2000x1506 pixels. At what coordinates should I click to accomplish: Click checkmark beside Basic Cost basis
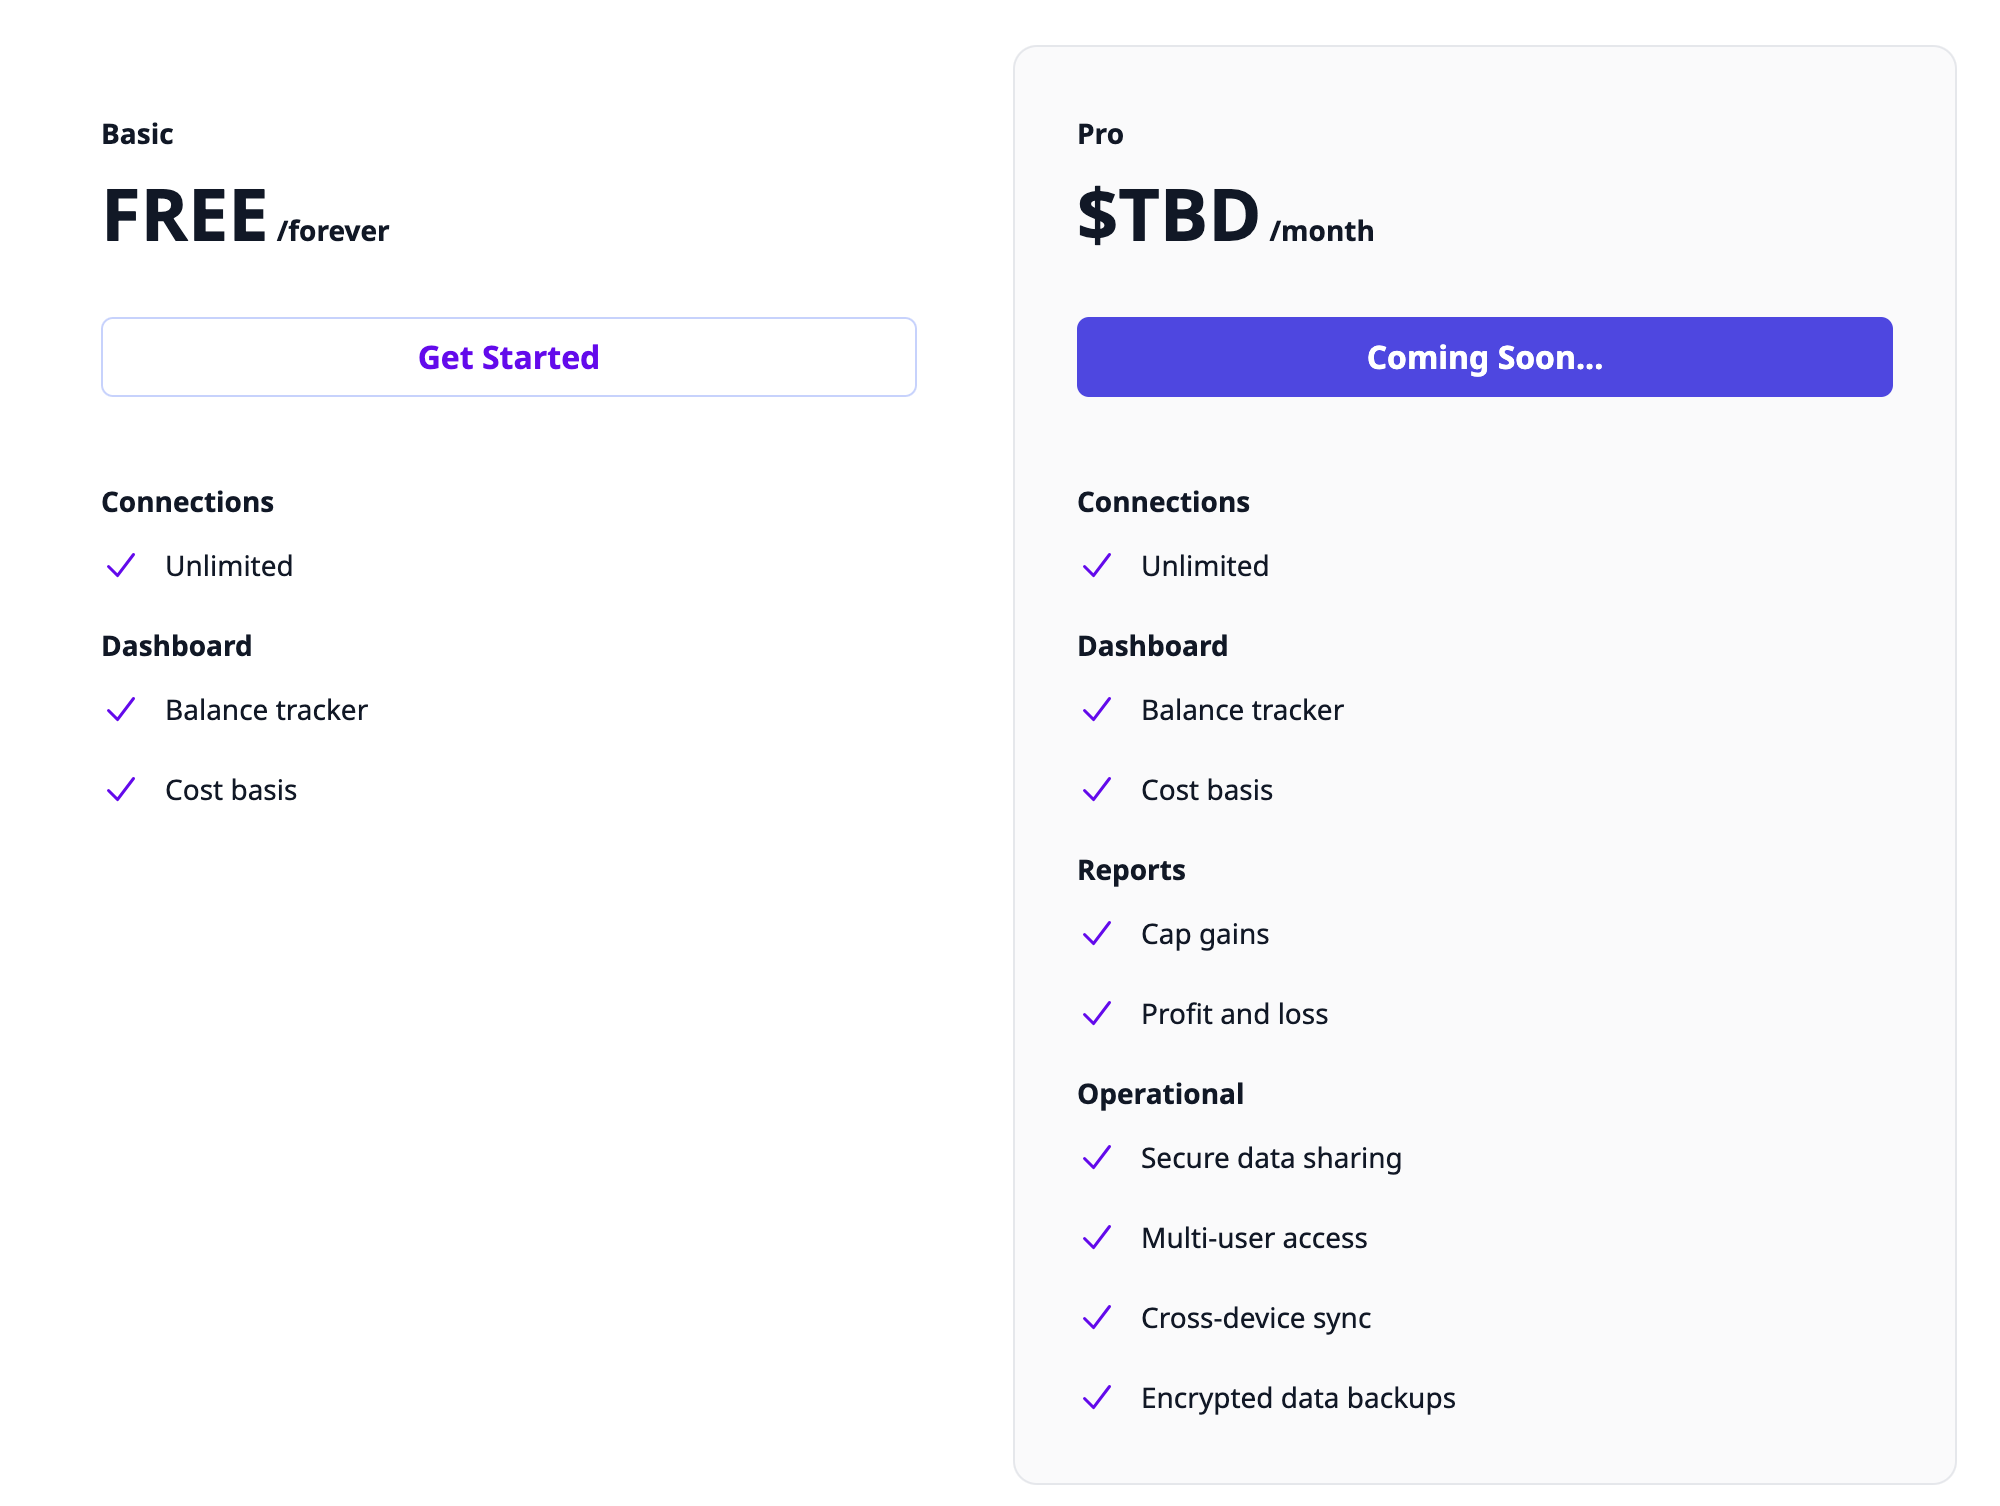pos(121,790)
